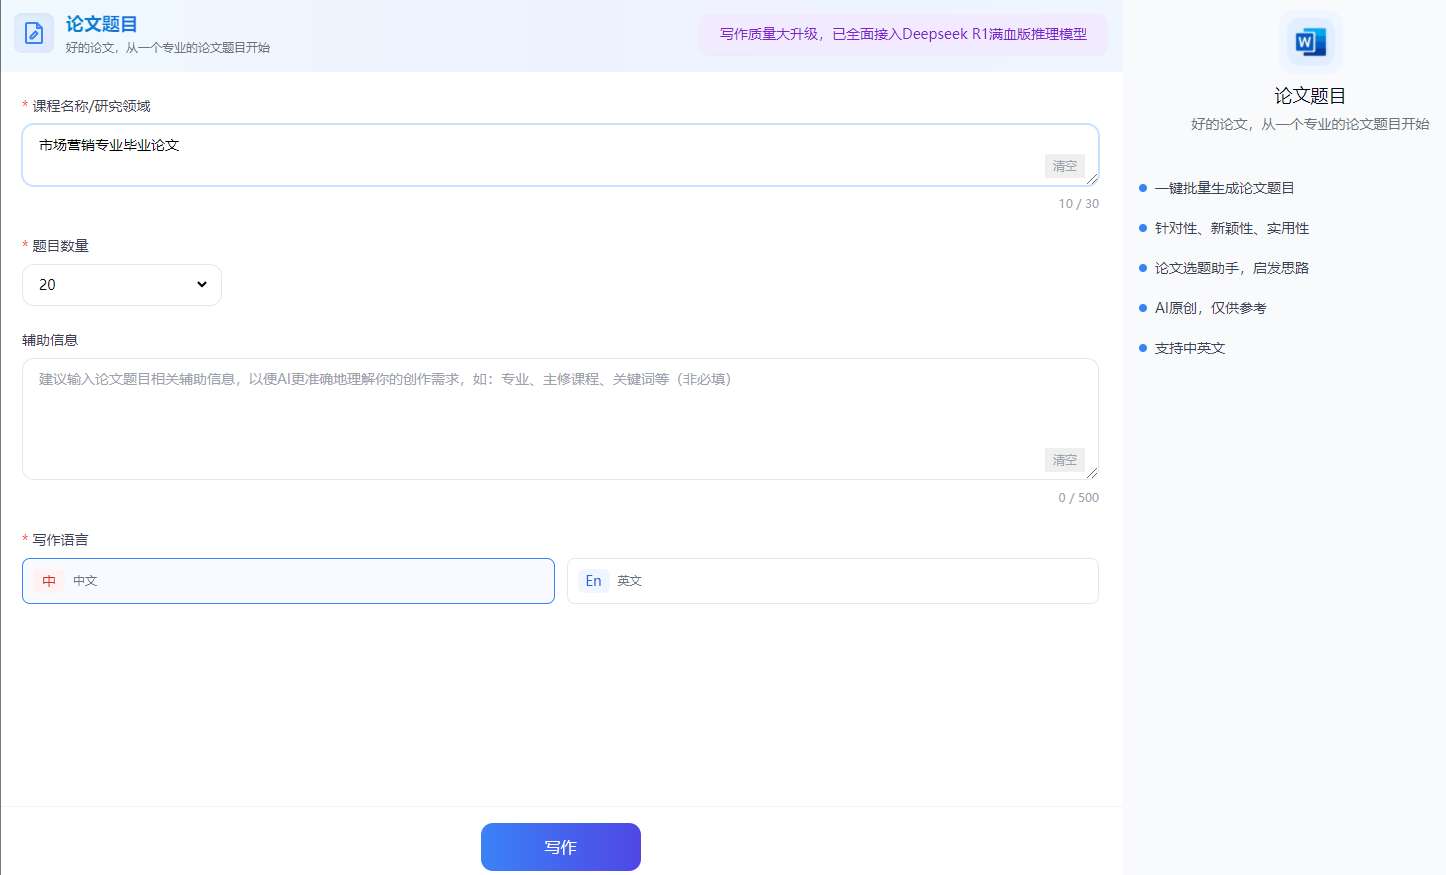This screenshot has height=875, width=1446.
Task: Click the resize handle of 辅助信息 textarea
Action: [x=1092, y=473]
